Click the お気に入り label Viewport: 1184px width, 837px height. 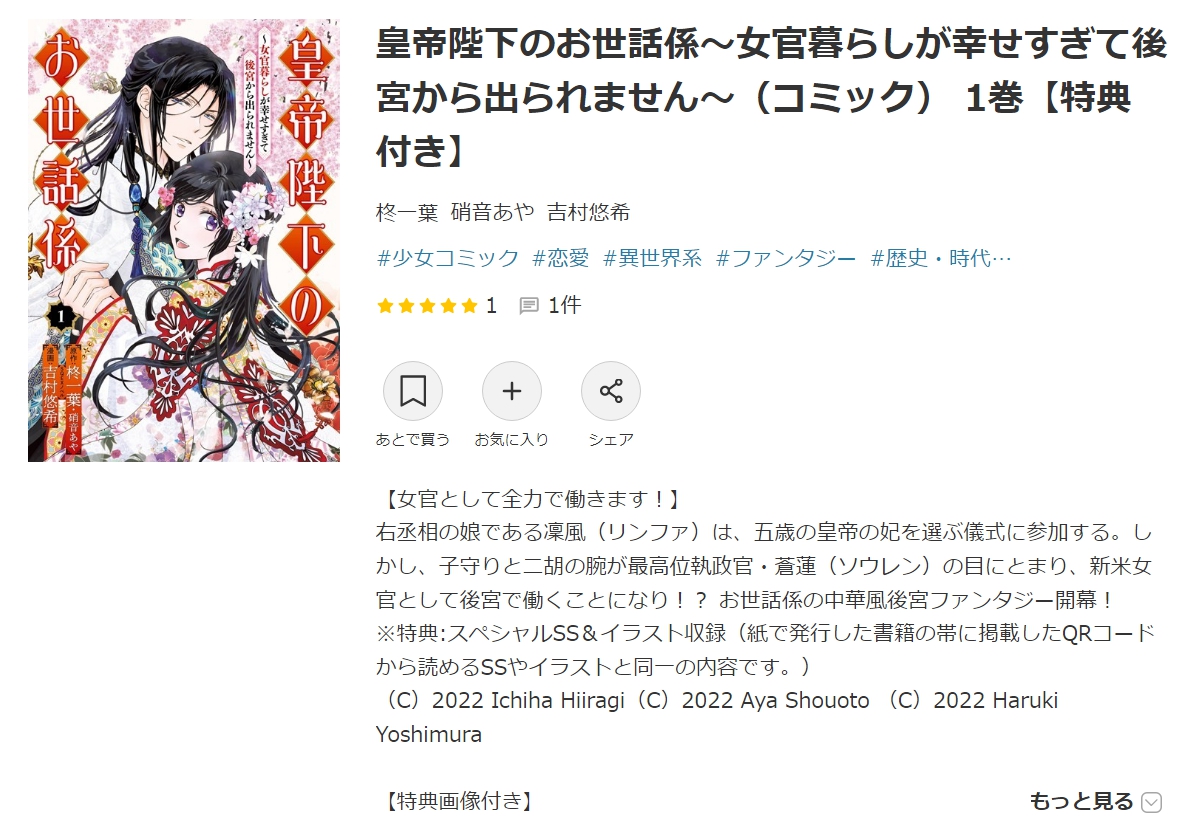pos(512,440)
